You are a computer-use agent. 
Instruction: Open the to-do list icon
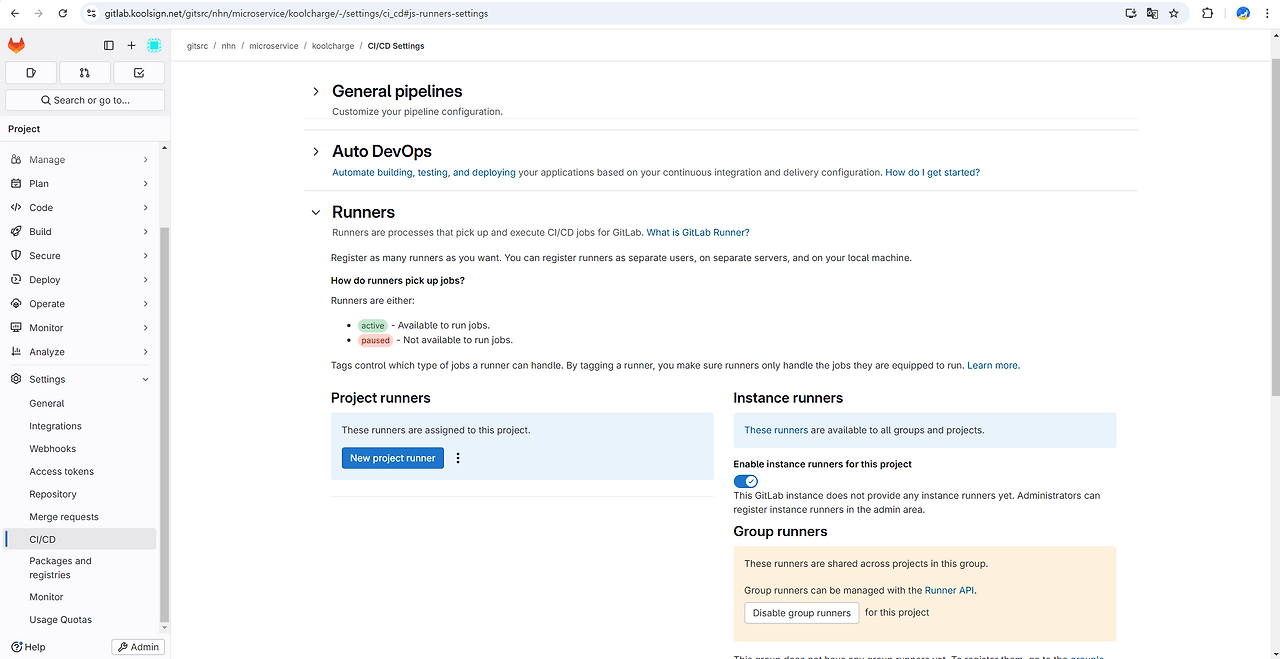(x=139, y=73)
